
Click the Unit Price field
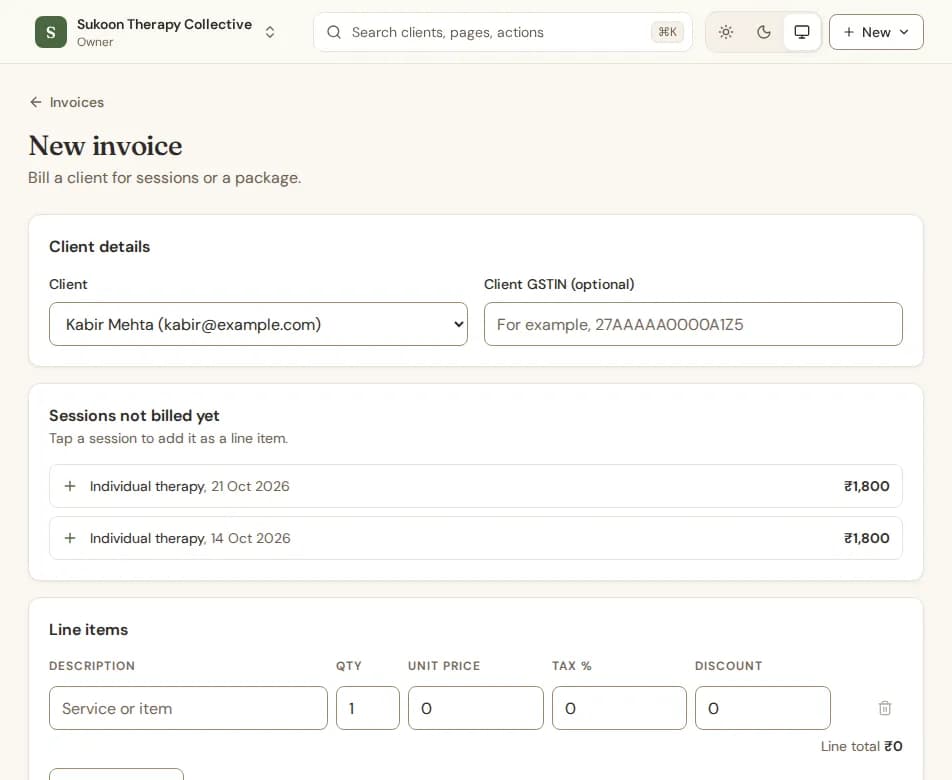(x=475, y=708)
